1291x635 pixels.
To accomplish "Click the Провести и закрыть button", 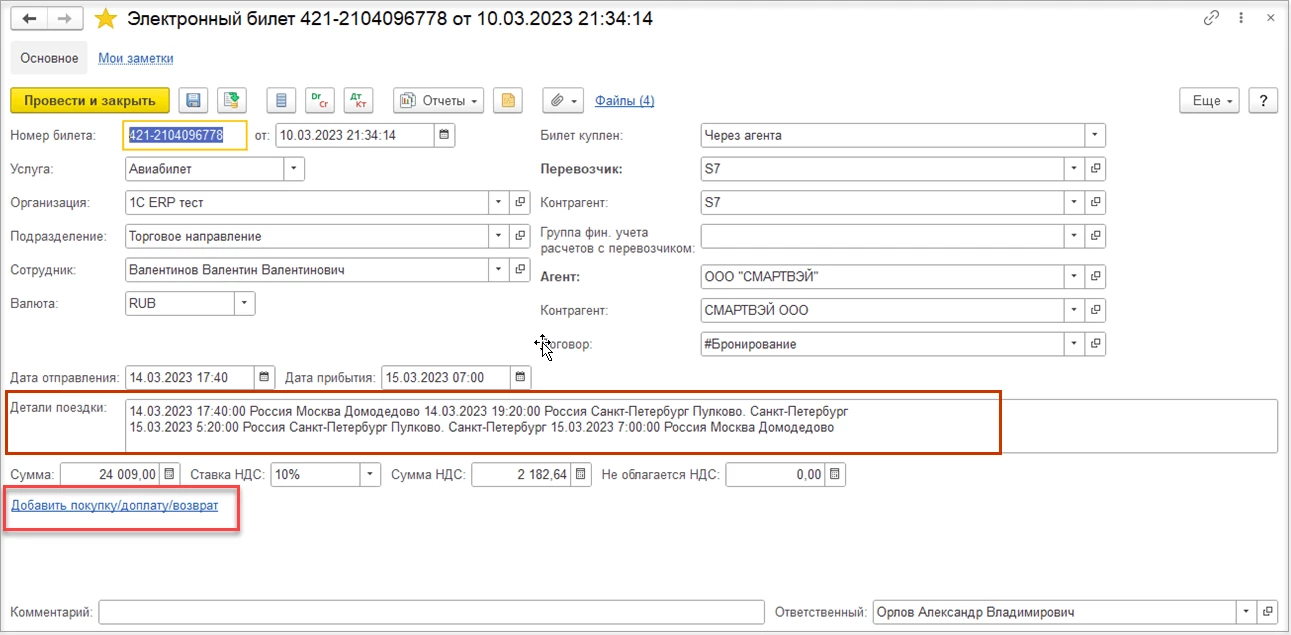I will click(90, 100).
